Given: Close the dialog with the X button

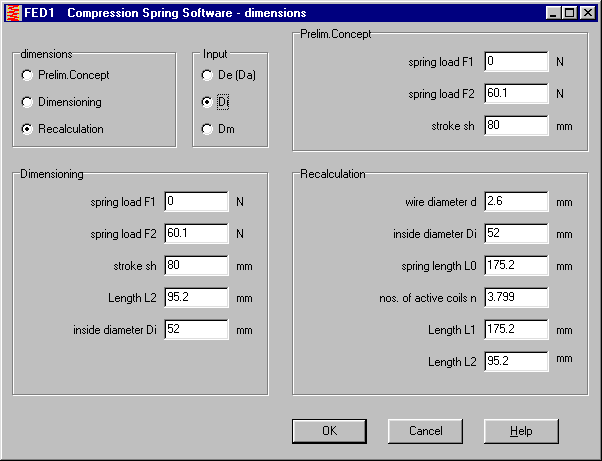Looking at the screenshot, I should (x=587, y=13).
